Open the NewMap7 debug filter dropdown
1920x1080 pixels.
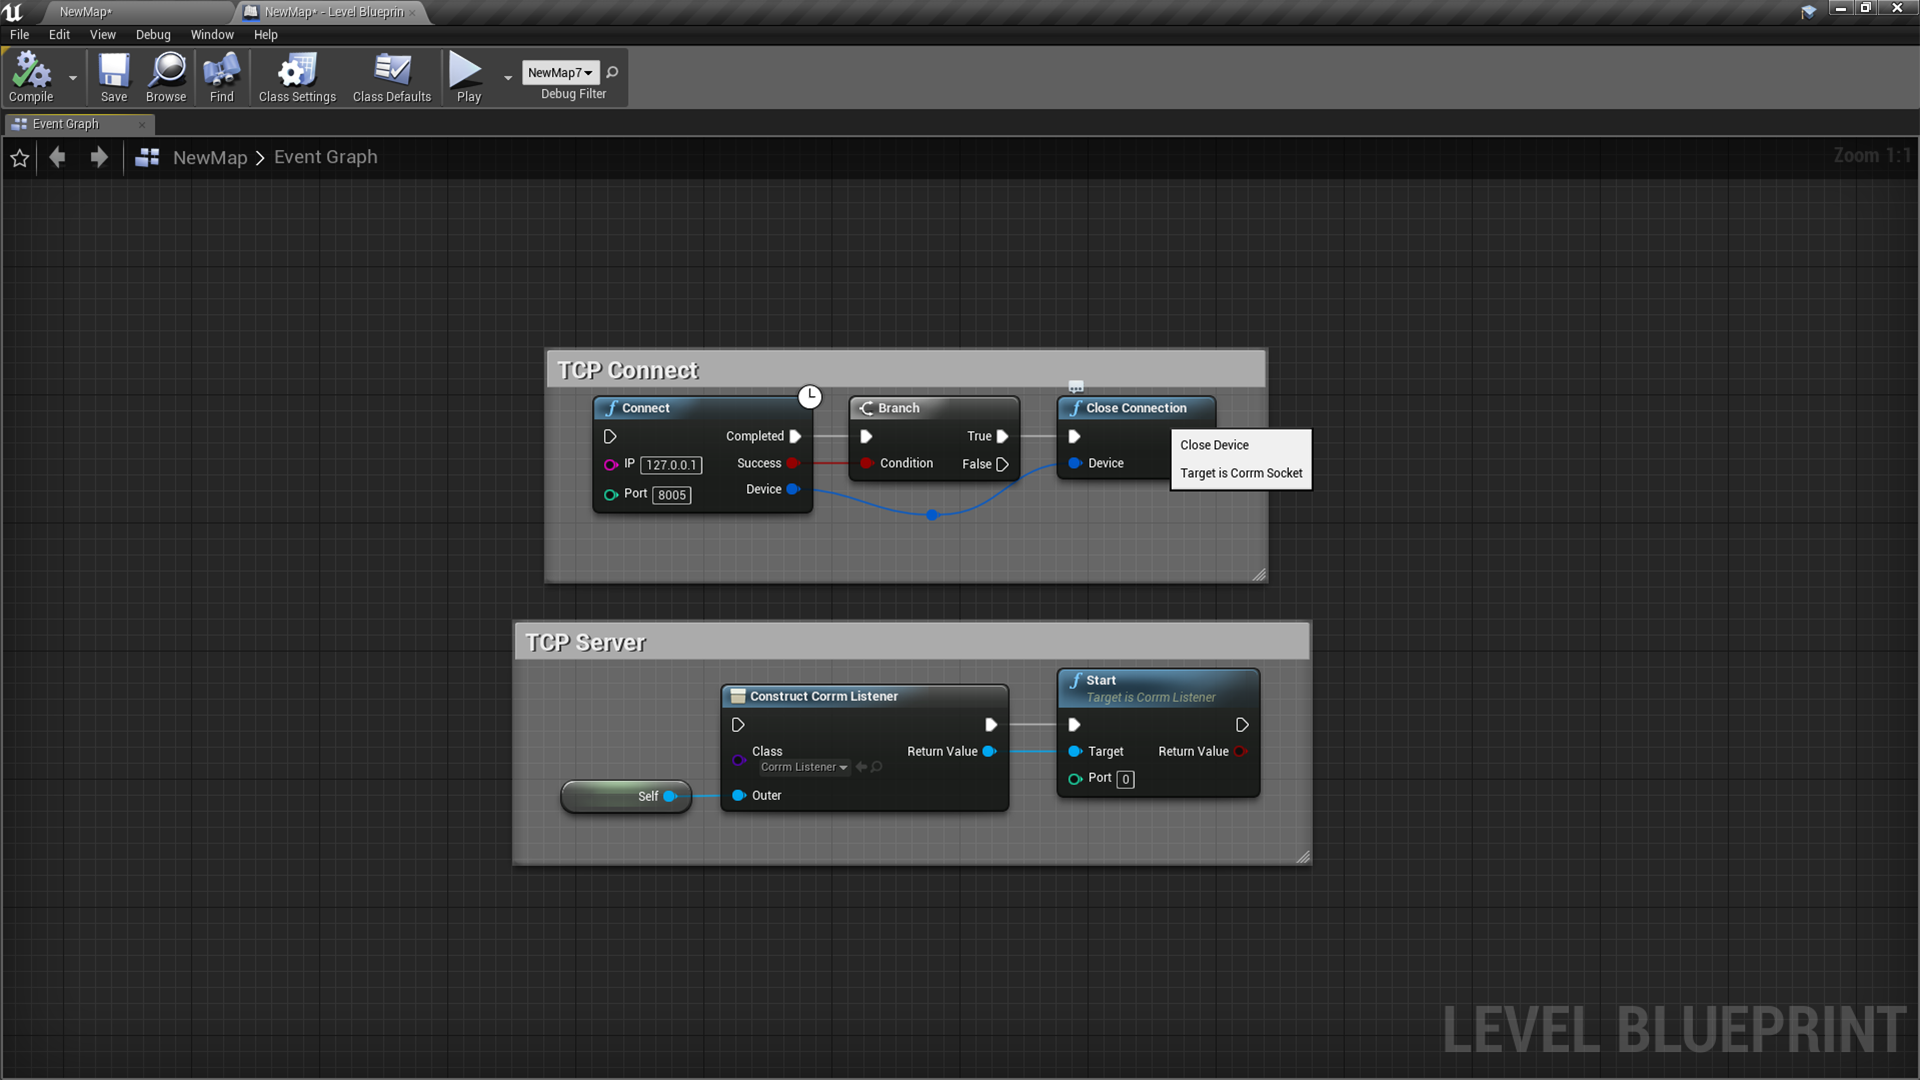pos(560,72)
